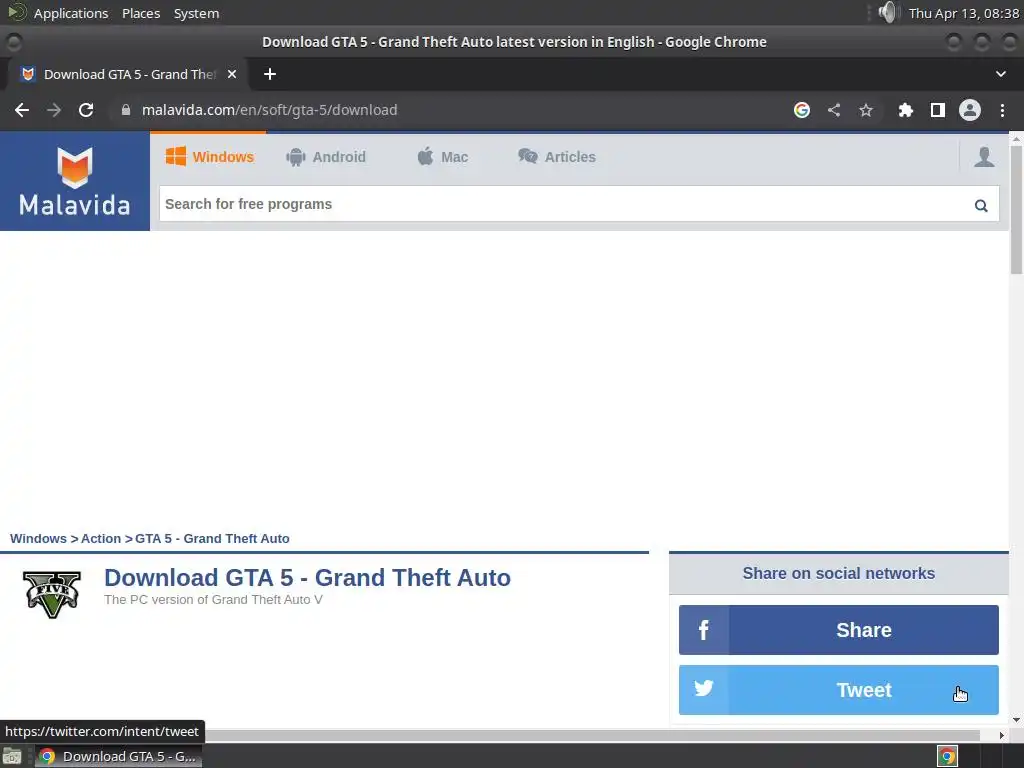
Task: Click the volume speaker icon
Action: tap(888, 12)
